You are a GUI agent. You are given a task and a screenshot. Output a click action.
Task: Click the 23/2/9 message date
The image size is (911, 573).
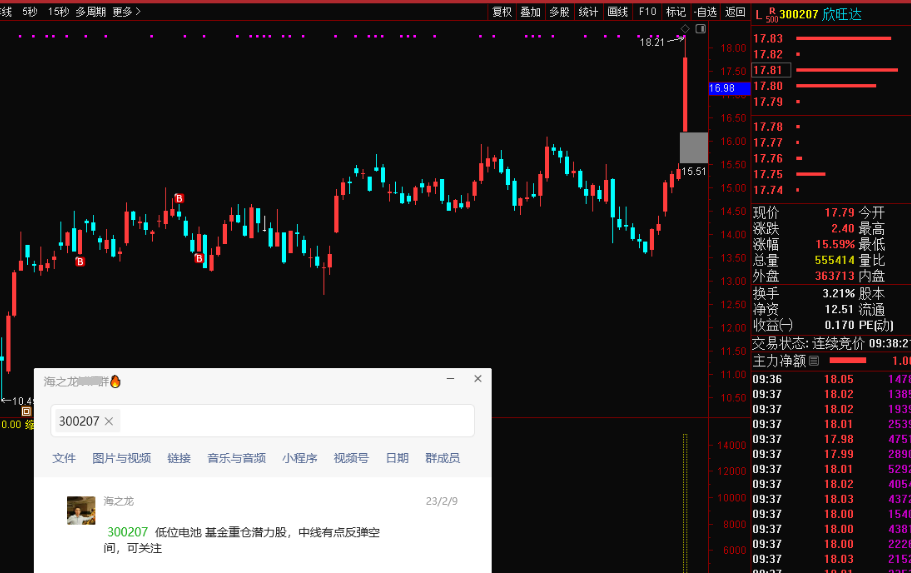pos(442,501)
